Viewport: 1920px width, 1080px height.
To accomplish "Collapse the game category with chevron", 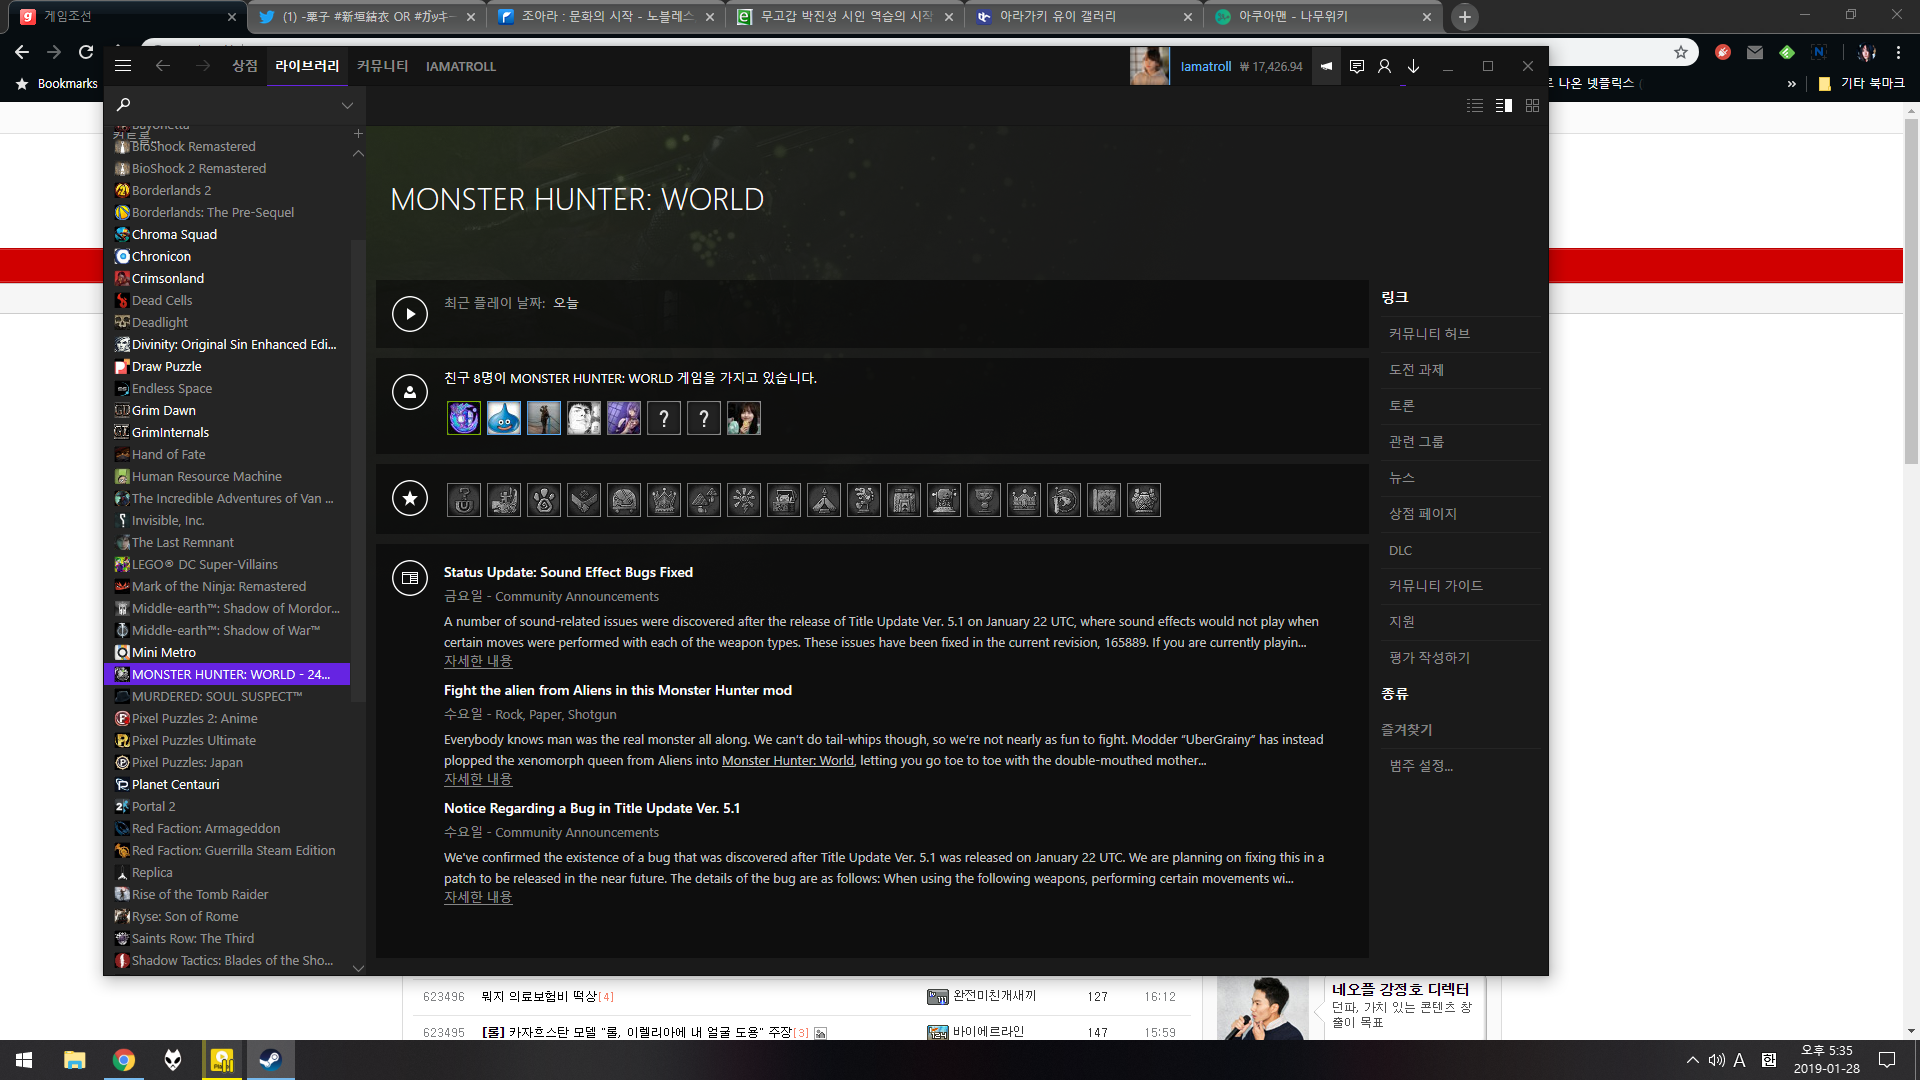I will (358, 153).
